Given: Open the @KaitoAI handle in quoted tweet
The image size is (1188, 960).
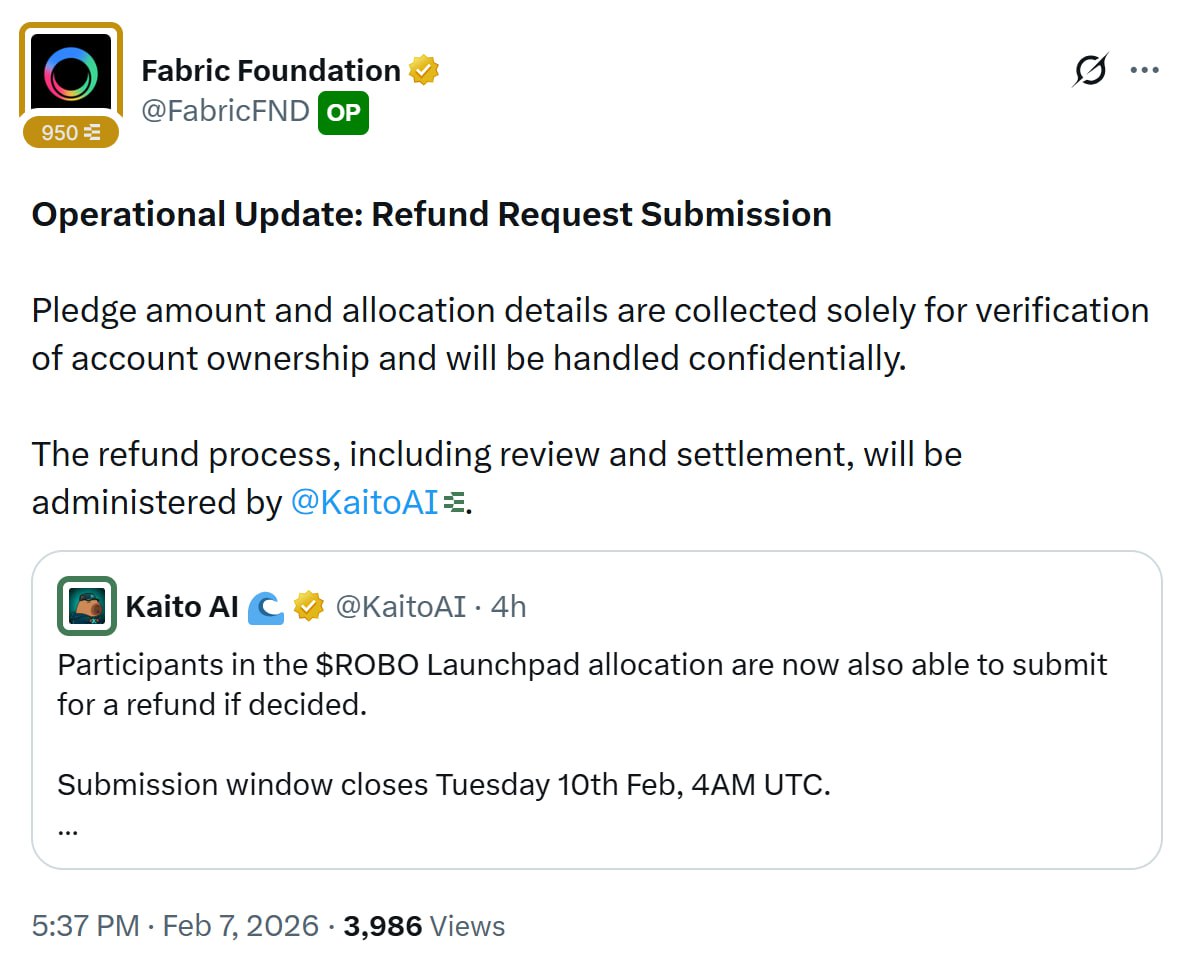Looking at the screenshot, I should pyautogui.click(x=400, y=606).
